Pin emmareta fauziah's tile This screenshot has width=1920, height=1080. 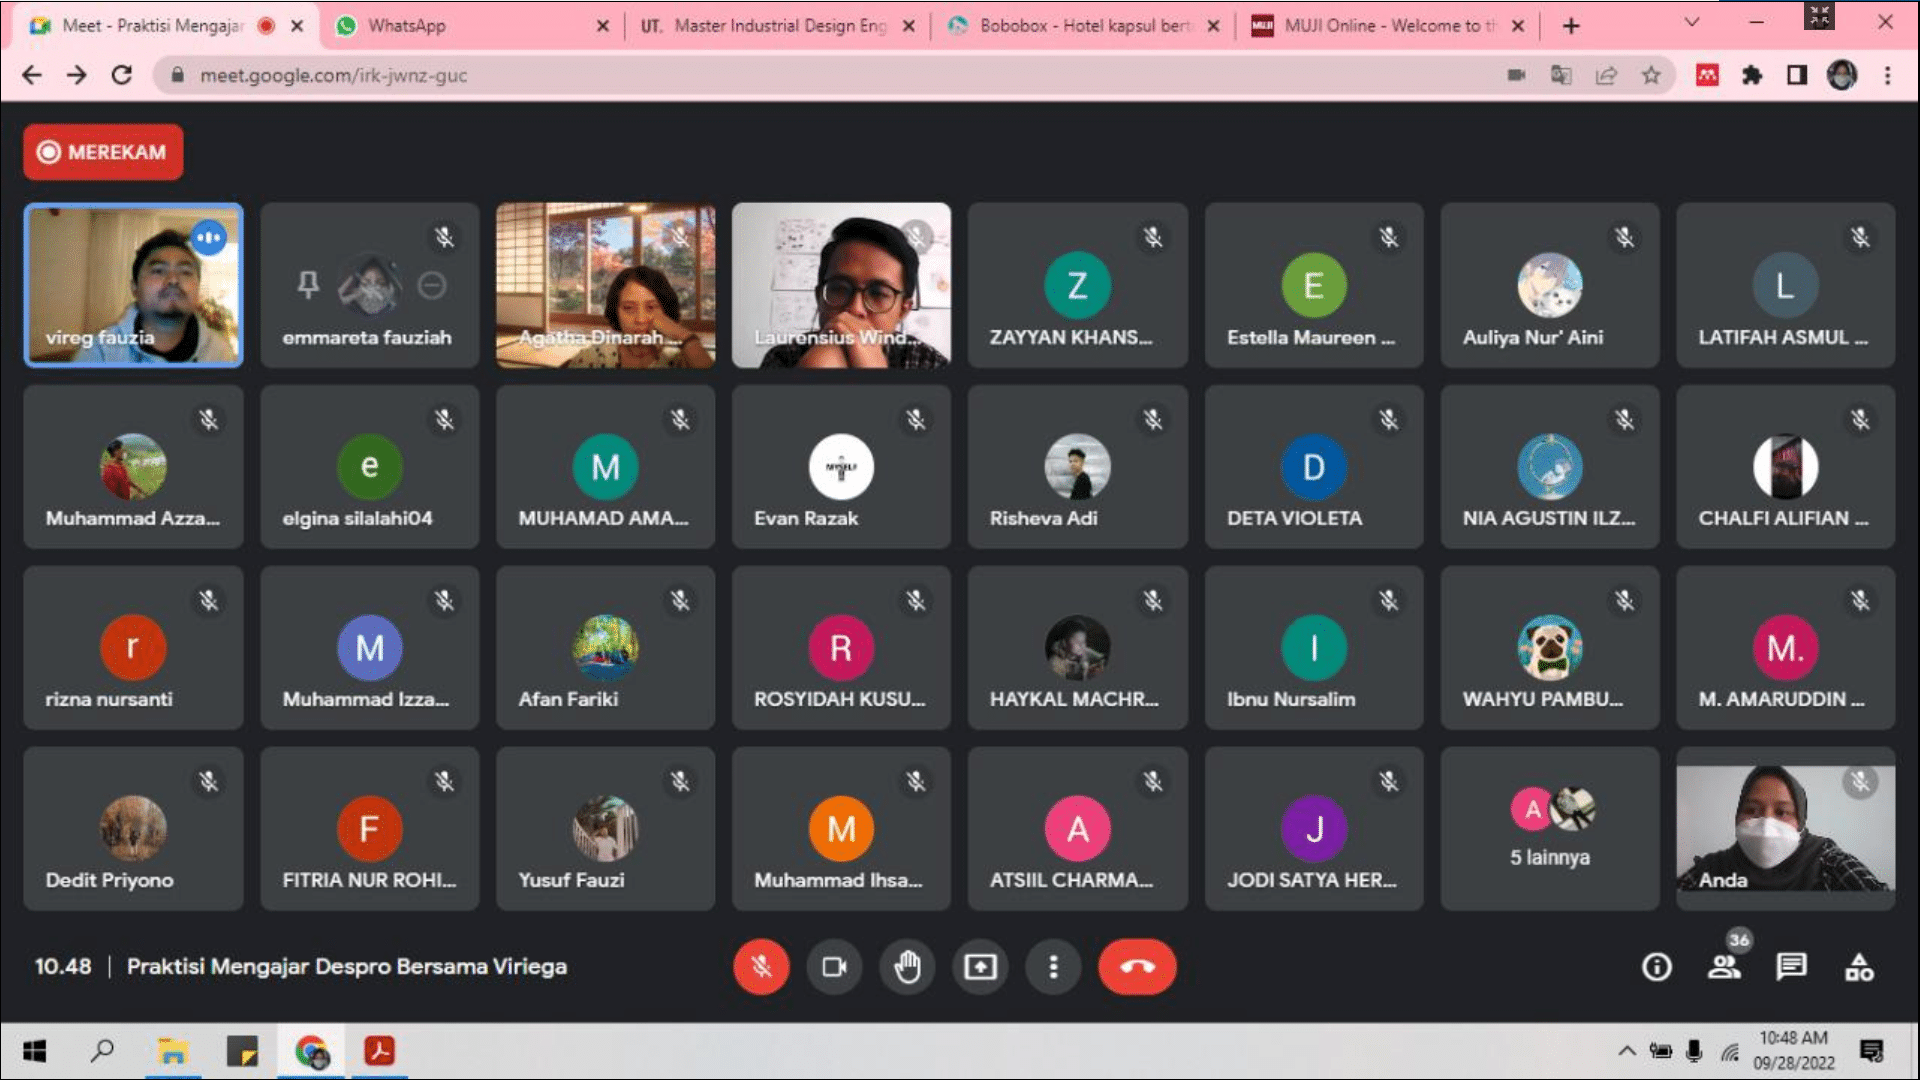308,285
